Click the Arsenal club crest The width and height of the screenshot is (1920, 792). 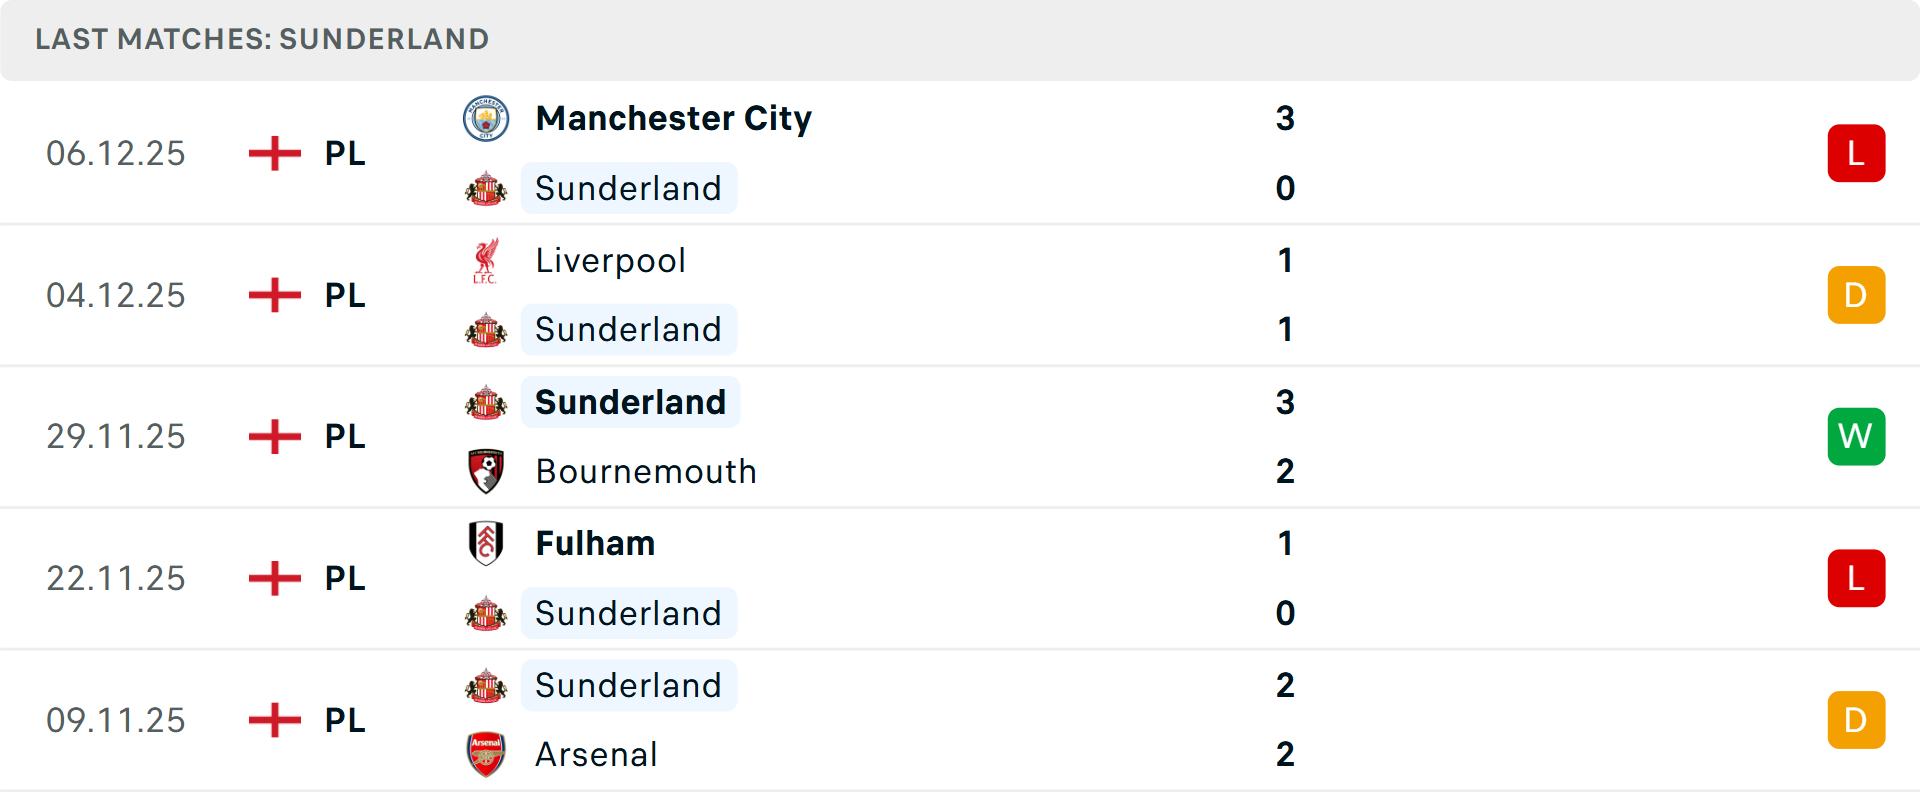click(486, 754)
